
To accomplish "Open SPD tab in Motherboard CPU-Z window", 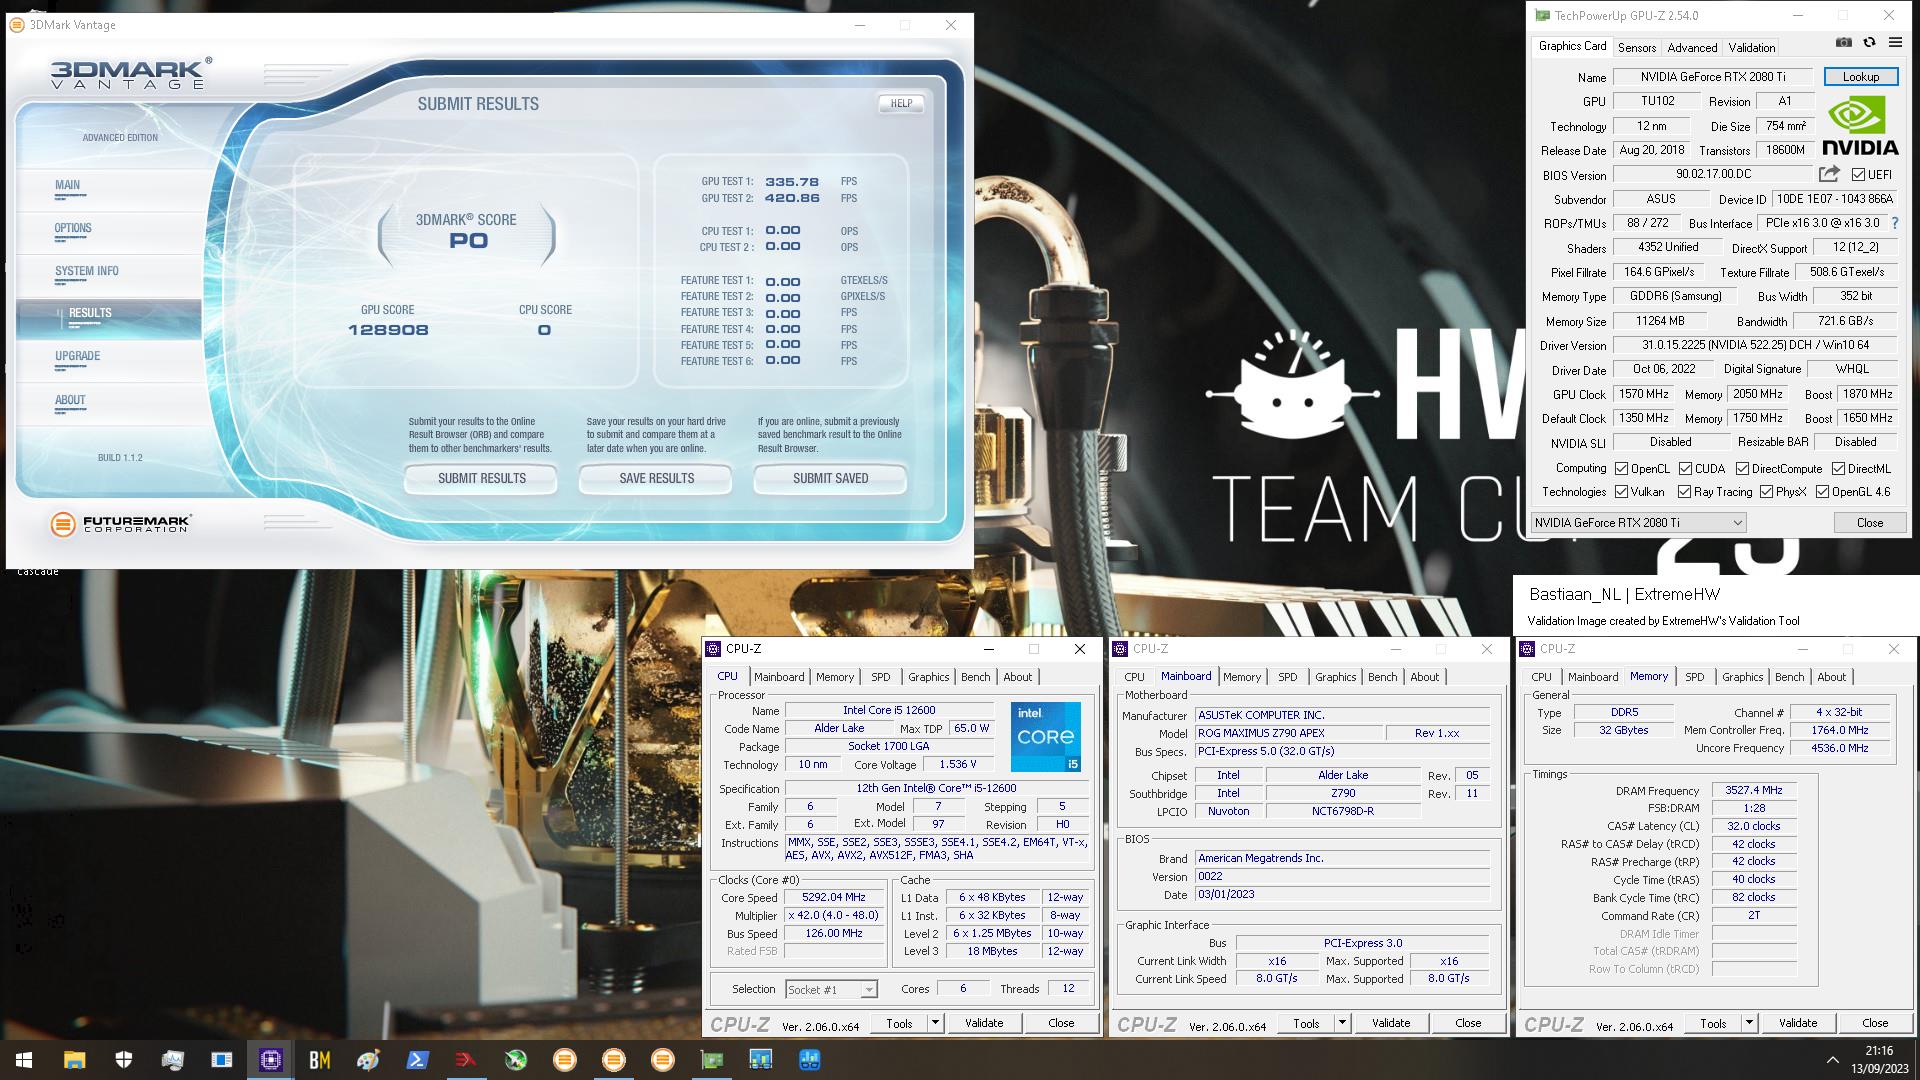I will tap(1288, 677).
